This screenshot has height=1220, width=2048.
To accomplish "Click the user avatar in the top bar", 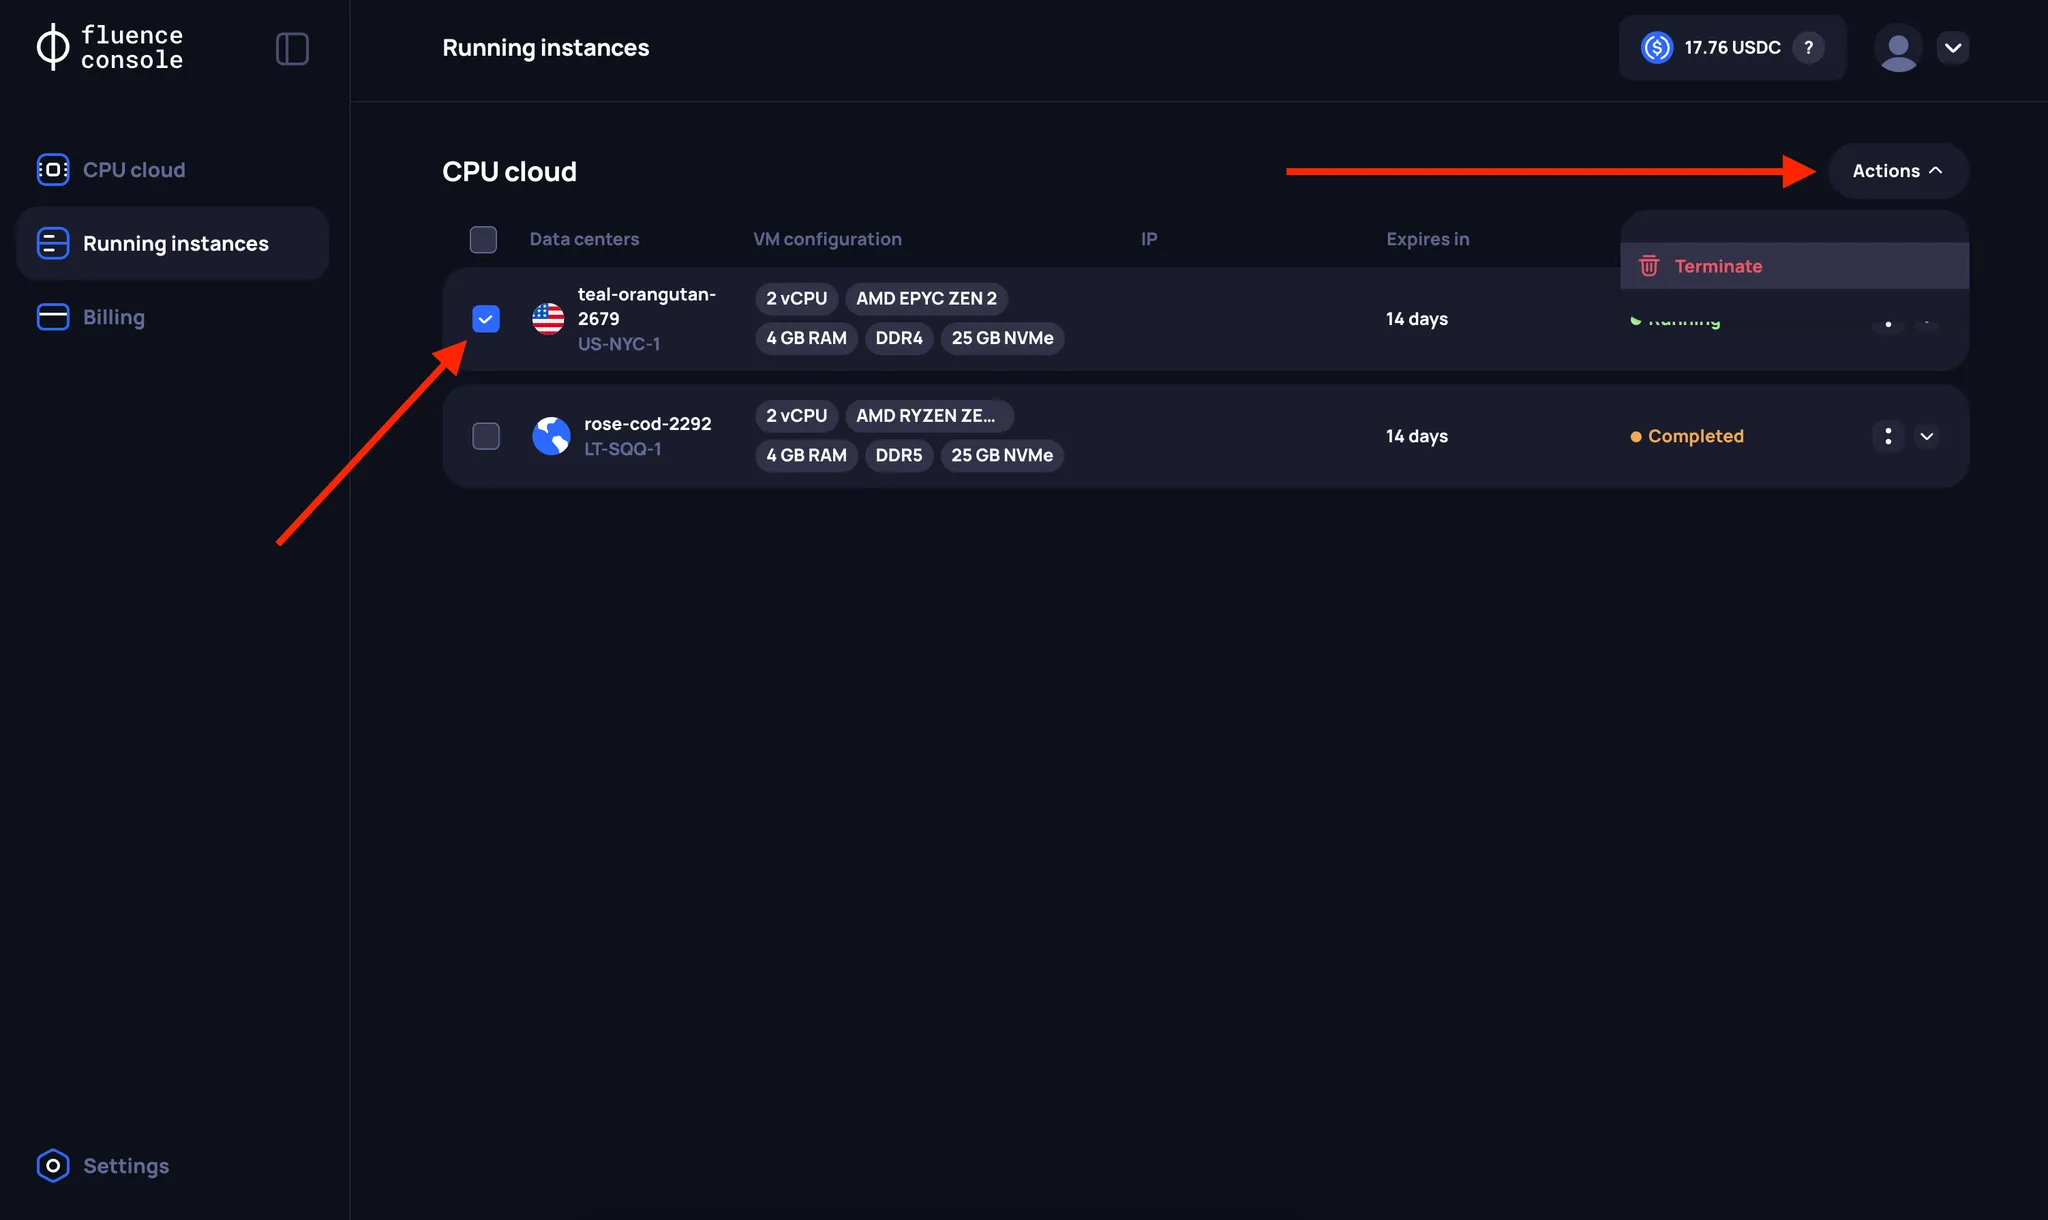I will coord(1899,47).
